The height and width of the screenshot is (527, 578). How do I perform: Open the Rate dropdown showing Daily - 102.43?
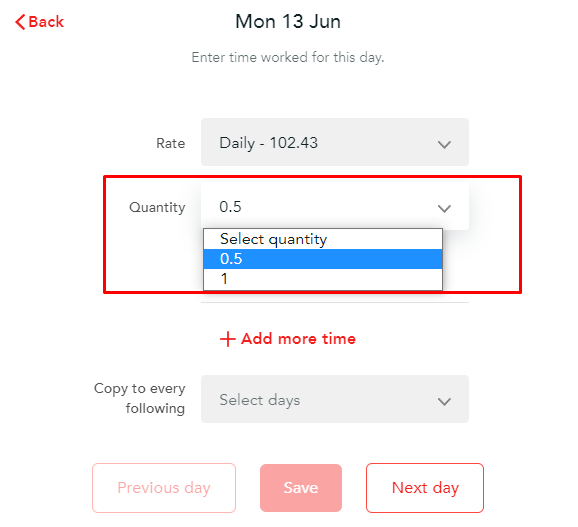pyautogui.click(x=335, y=142)
